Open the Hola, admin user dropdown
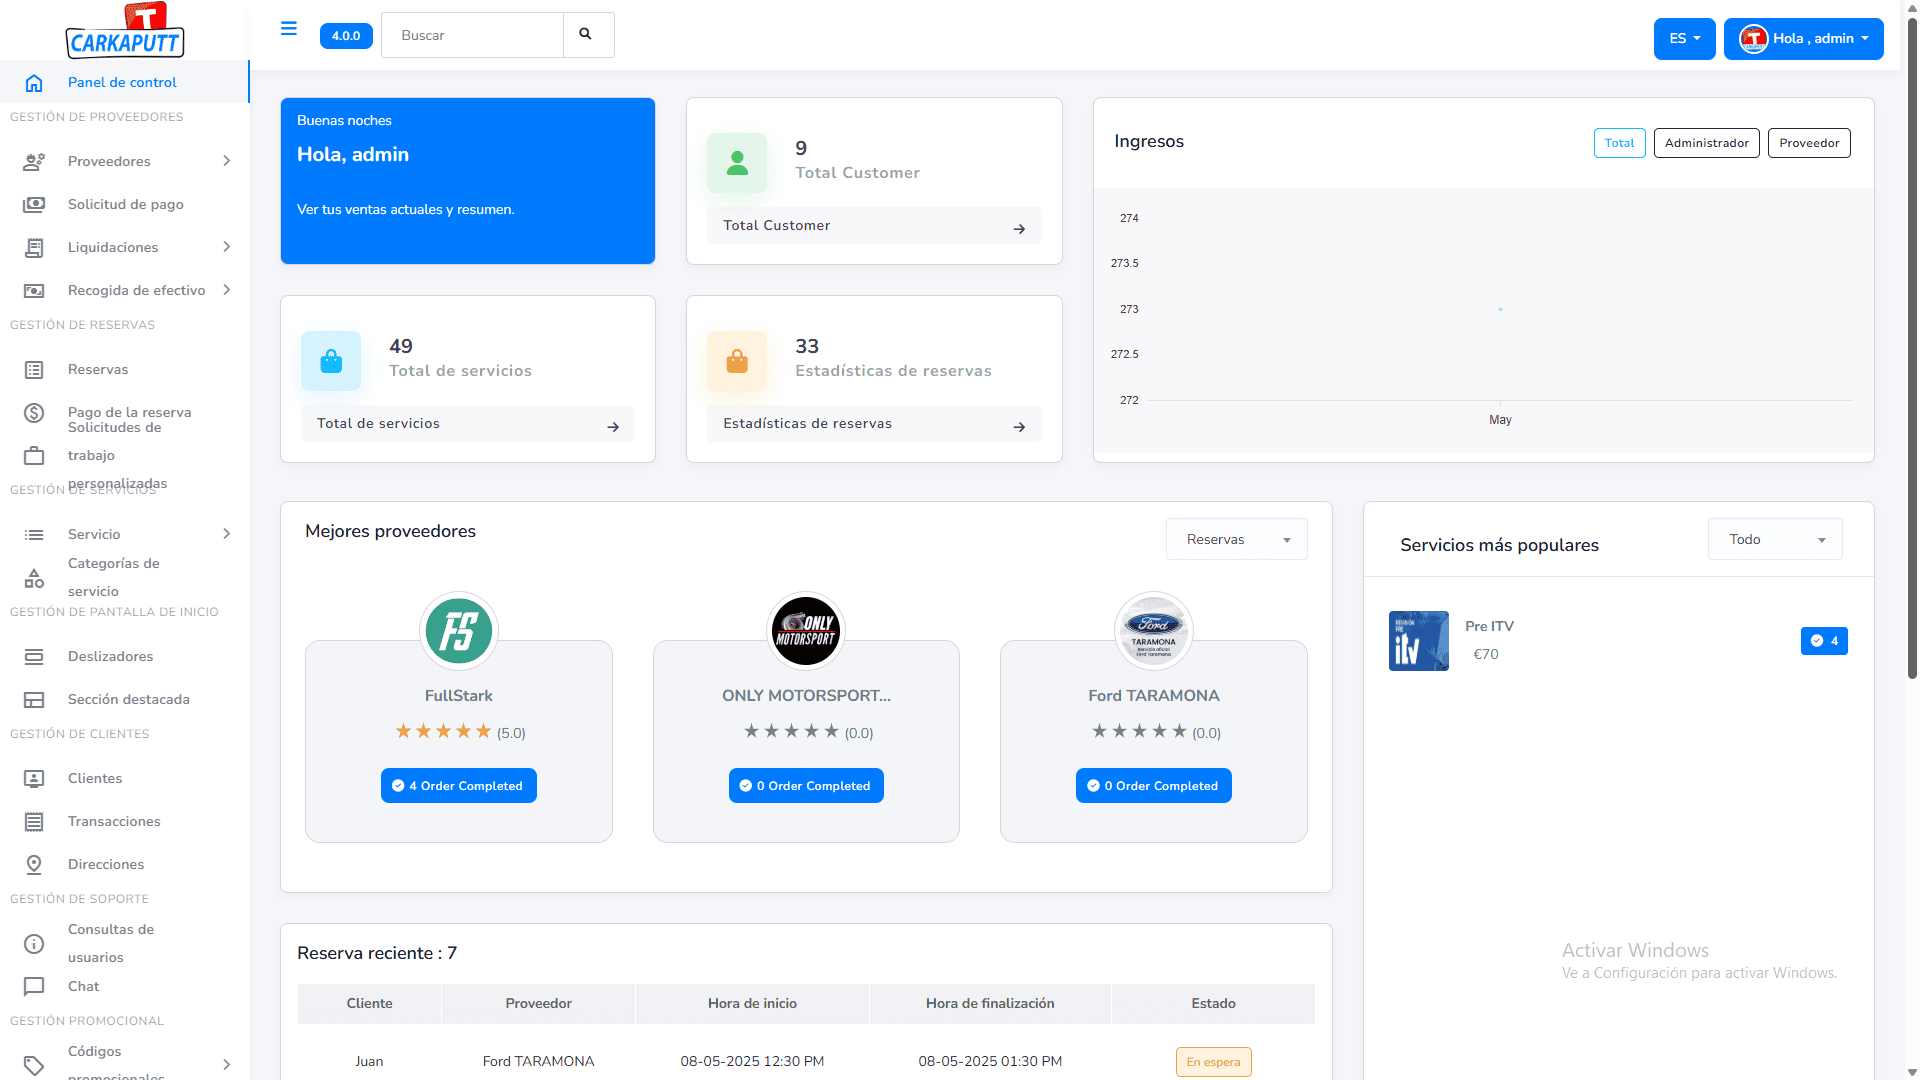 click(x=1804, y=39)
